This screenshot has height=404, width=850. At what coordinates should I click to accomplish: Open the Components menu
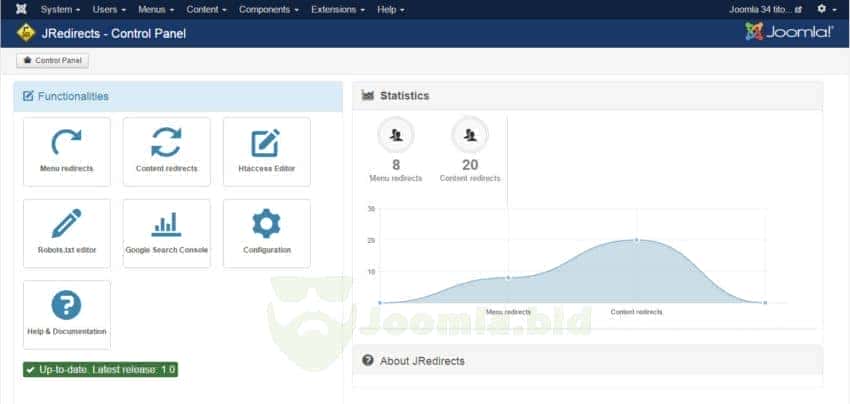pyautogui.click(x=269, y=10)
